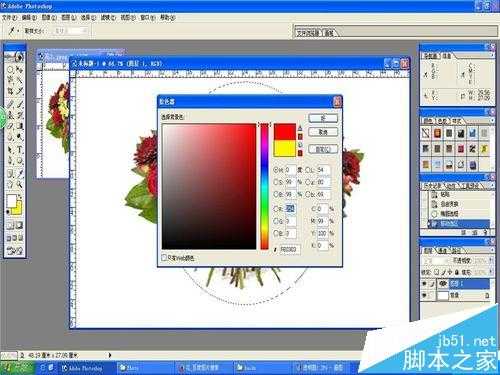500x375 pixels.
Task: Open the File (文件) menu
Action: pos(9,18)
